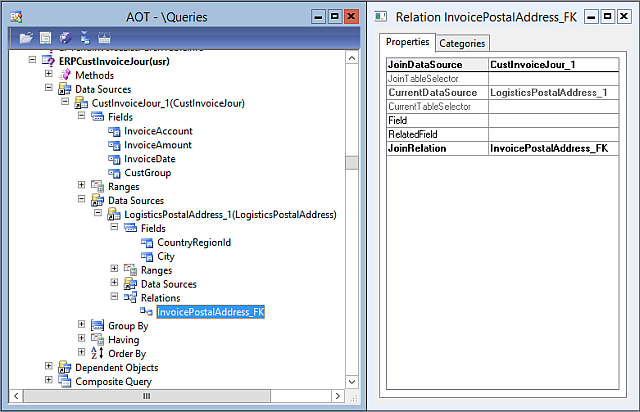Click the City field icon

pos(148,256)
